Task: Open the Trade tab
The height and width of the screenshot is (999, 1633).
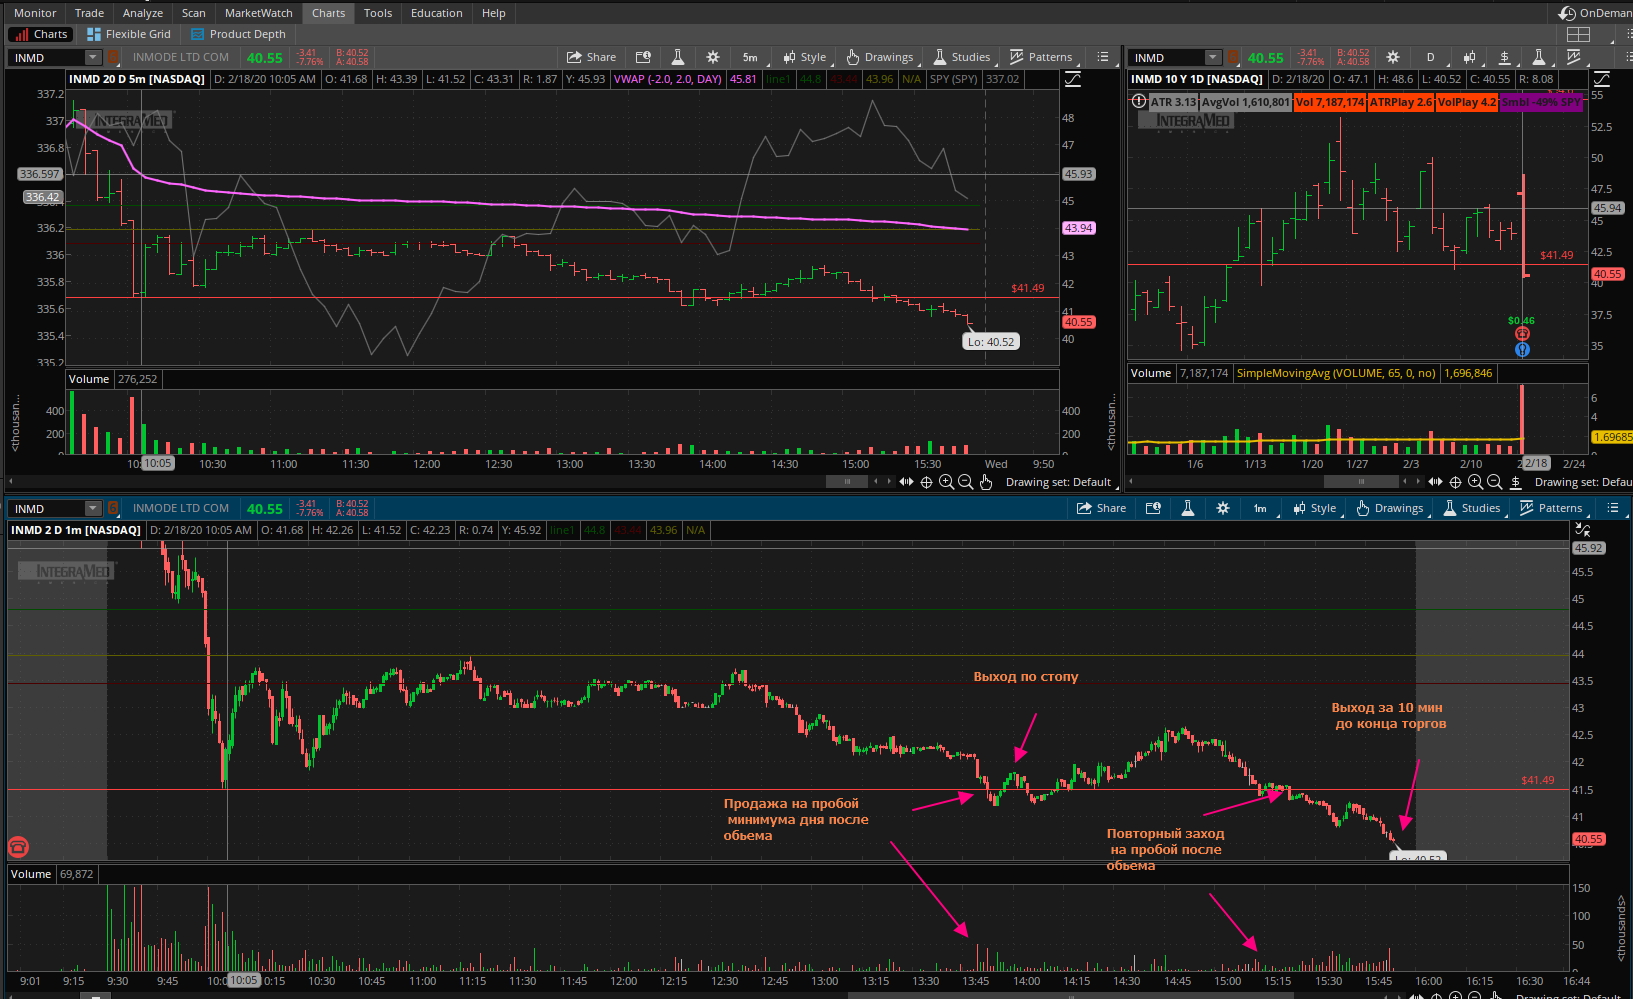Action: pos(89,13)
